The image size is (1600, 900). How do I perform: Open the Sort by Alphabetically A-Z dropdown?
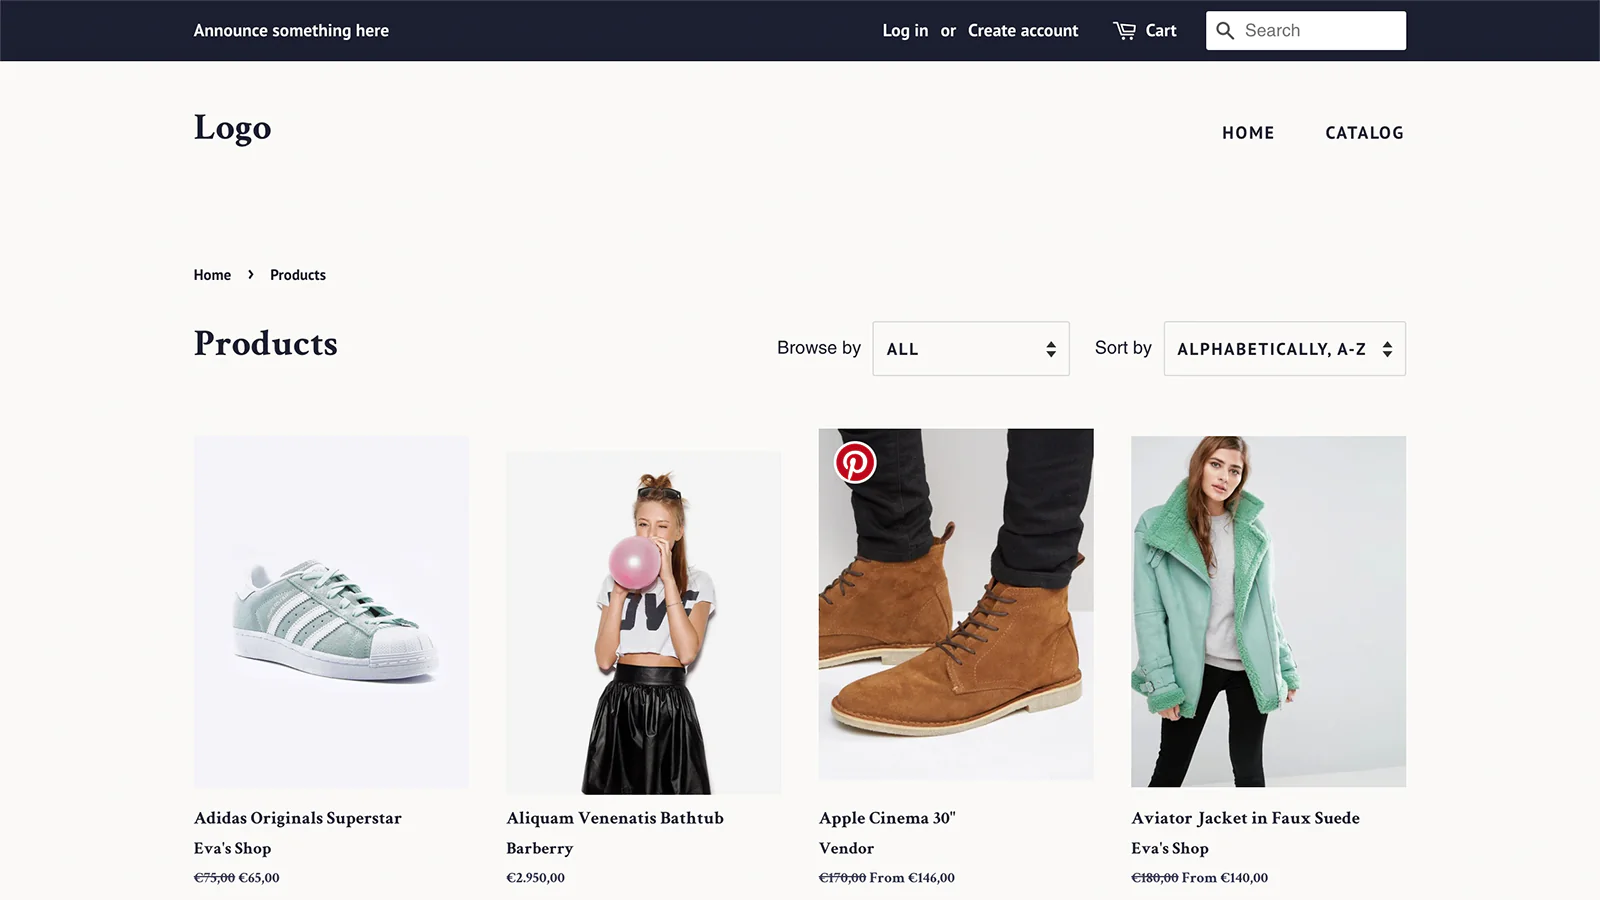tap(1285, 349)
